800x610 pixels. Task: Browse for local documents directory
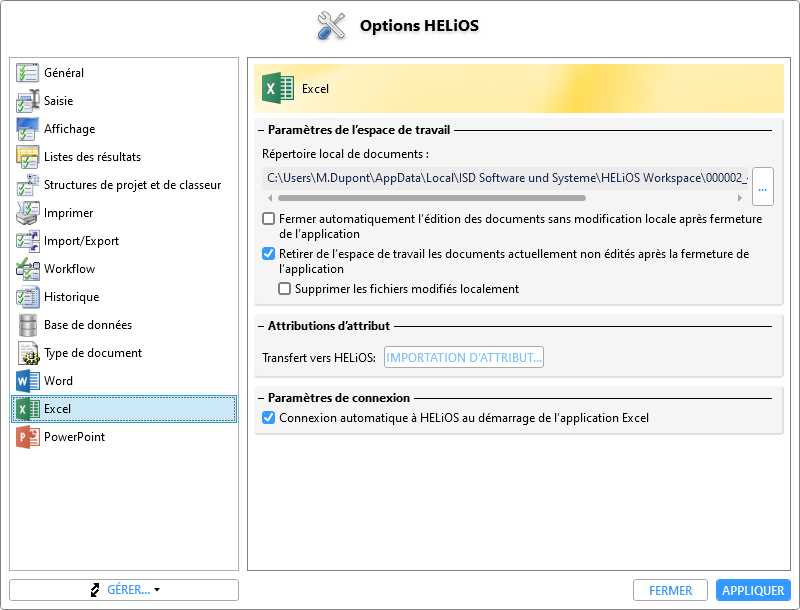762,187
